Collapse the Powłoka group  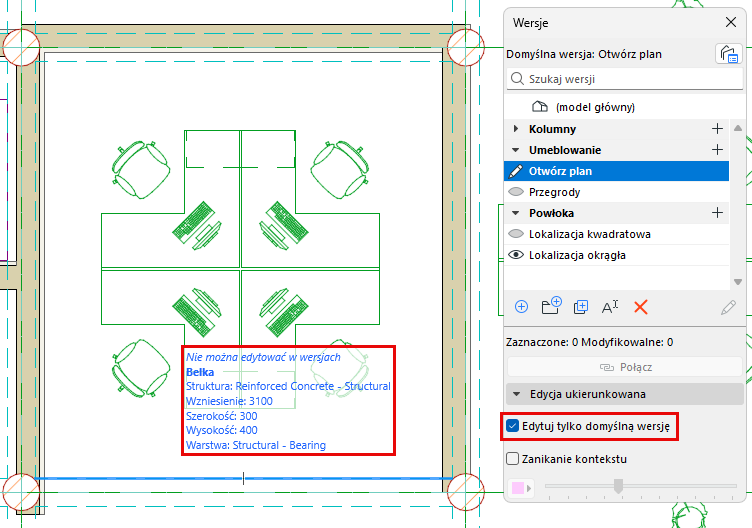point(516,213)
